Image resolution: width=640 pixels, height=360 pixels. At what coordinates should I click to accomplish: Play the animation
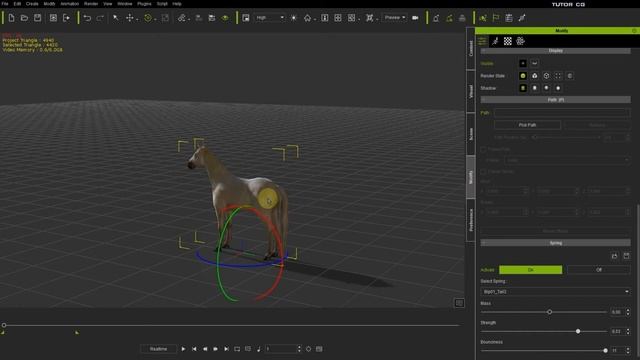tap(183, 349)
